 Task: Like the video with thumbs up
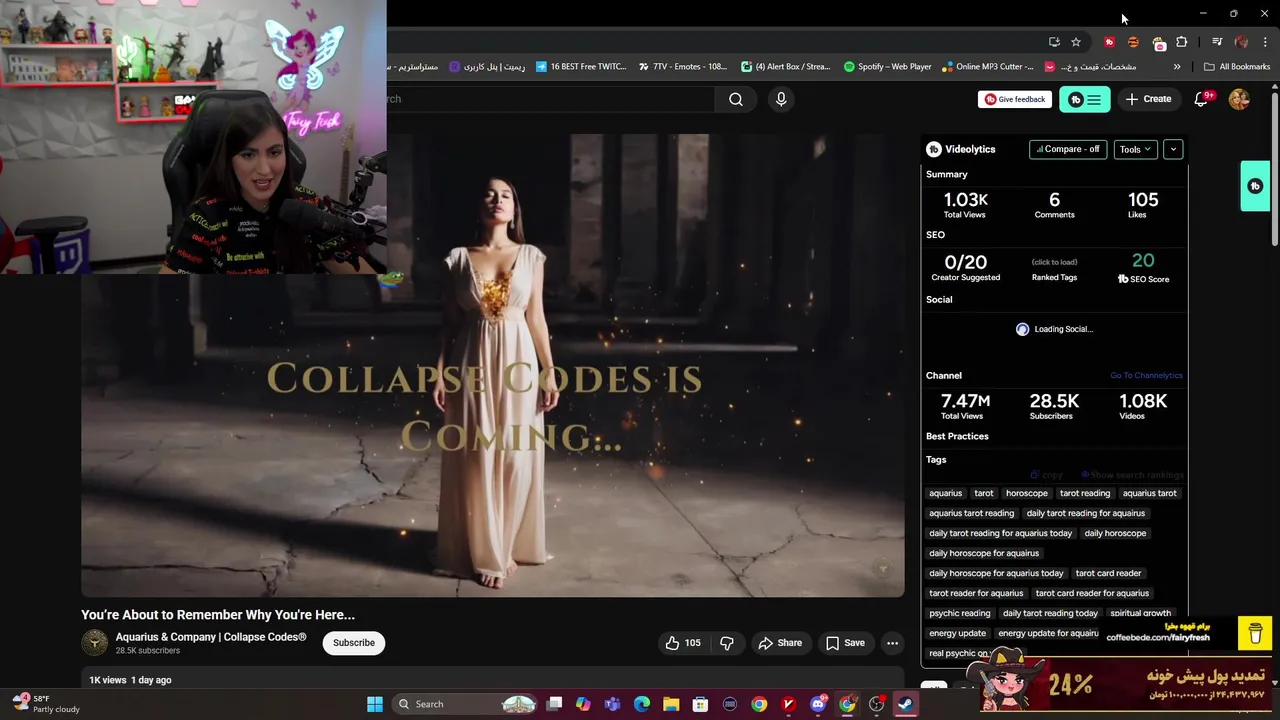coord(683,643)
